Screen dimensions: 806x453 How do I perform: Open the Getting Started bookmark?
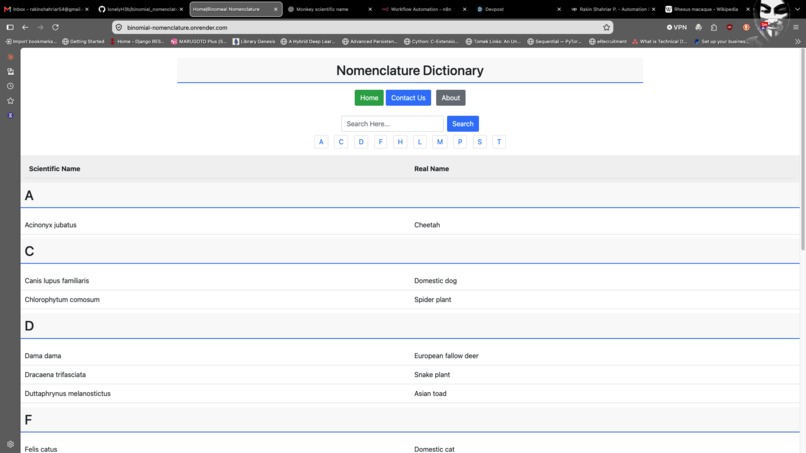coord(83,42)
